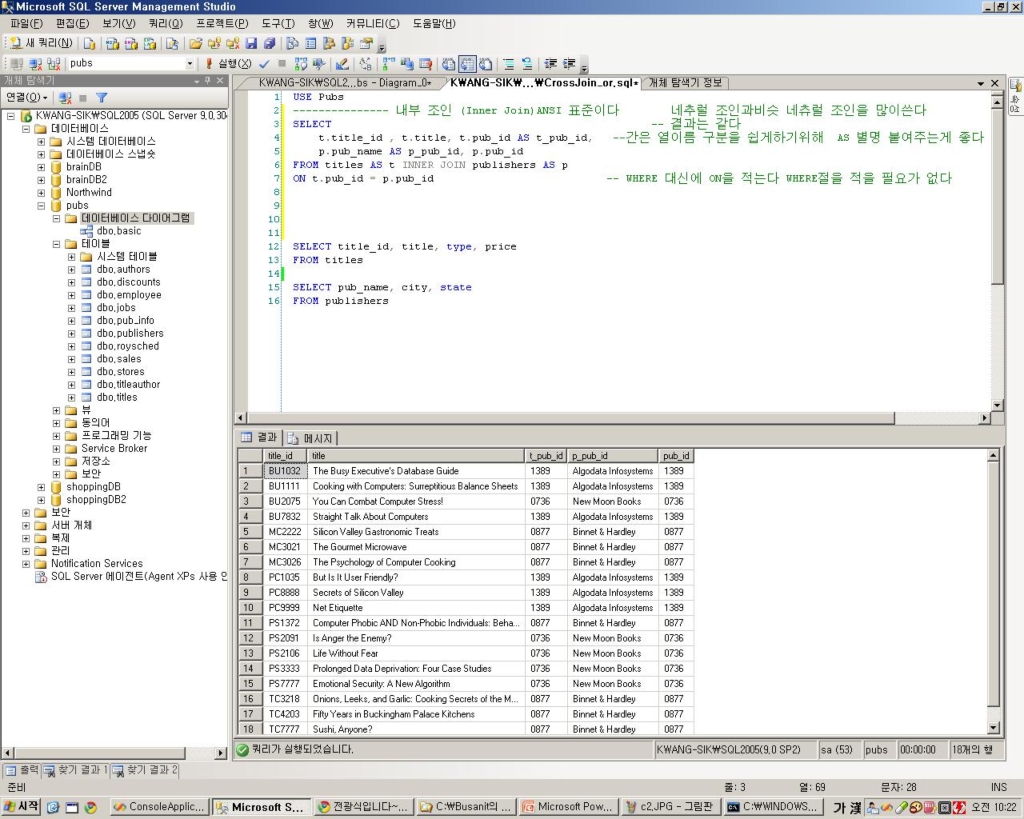
Task: Click the Save All icon
Action: click(270, 44)
